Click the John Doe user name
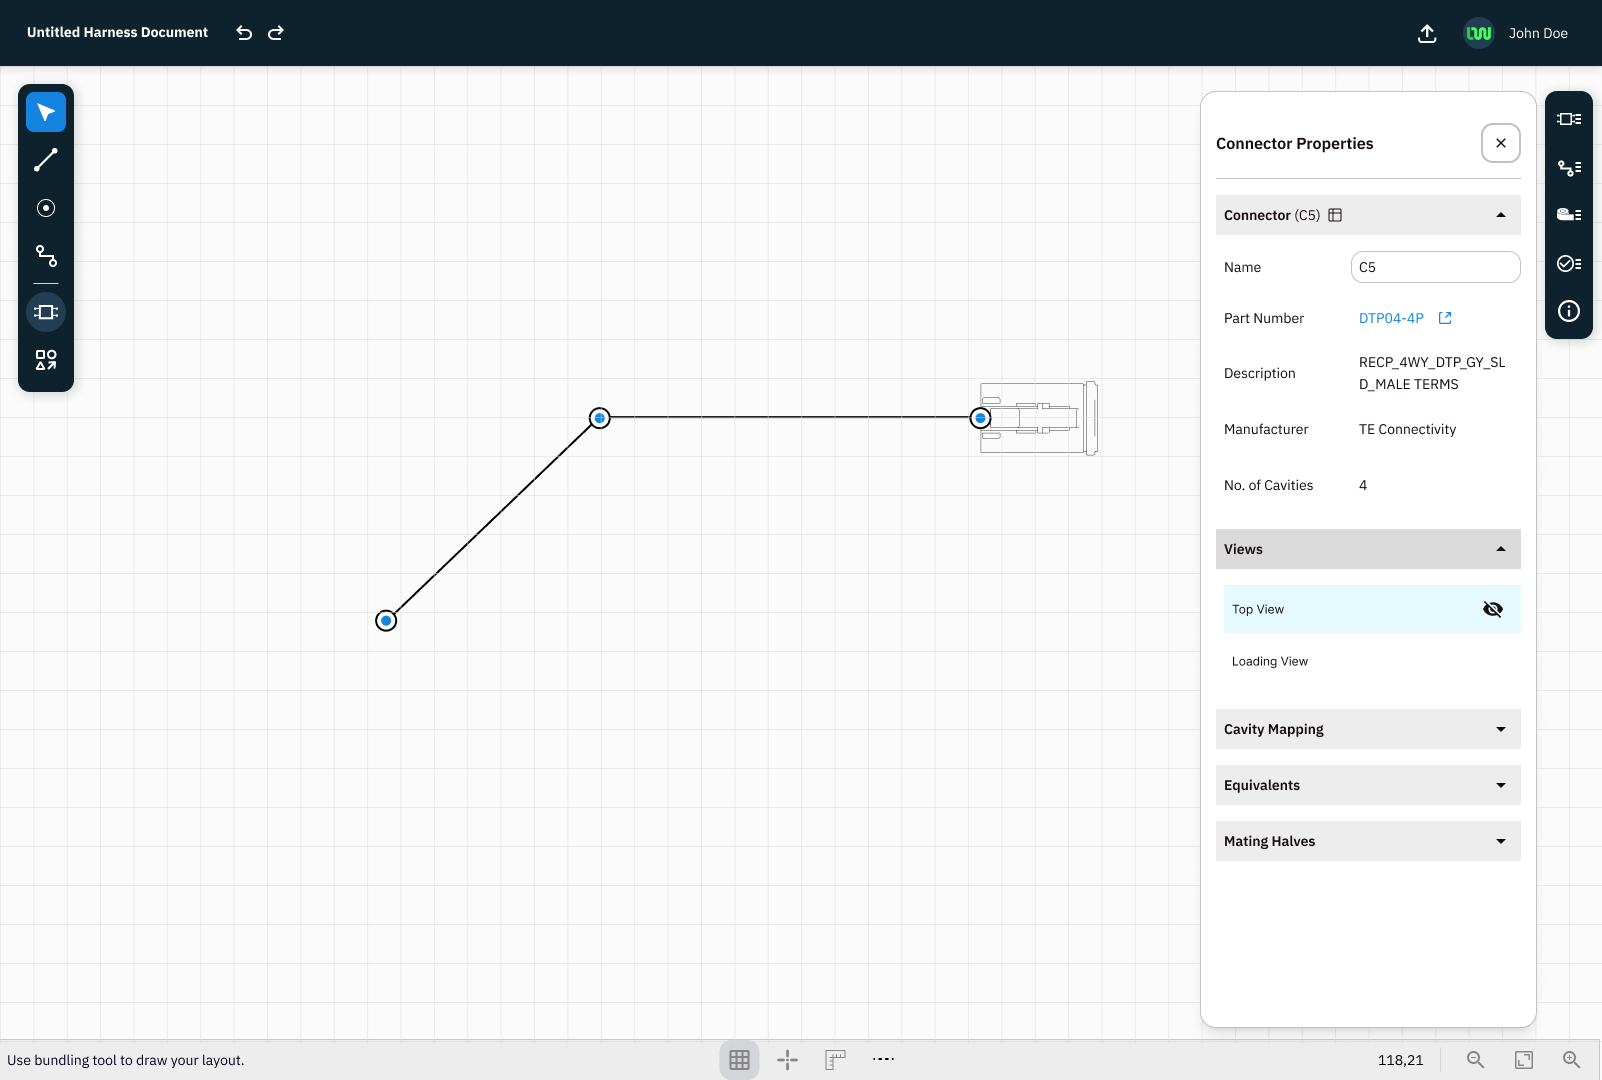The height and width of the screenshot is (1080, 1602). point(1538,33)
